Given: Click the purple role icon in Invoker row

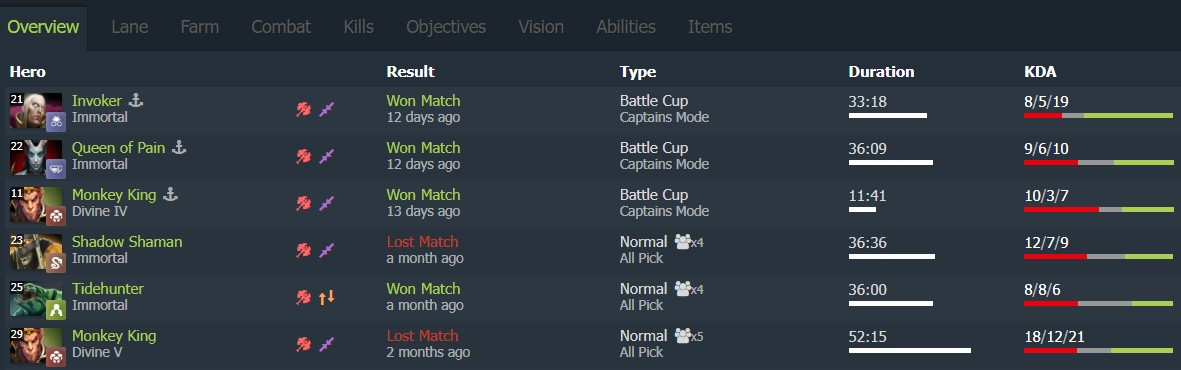Looking at the screenshot, I should [326, 109].
